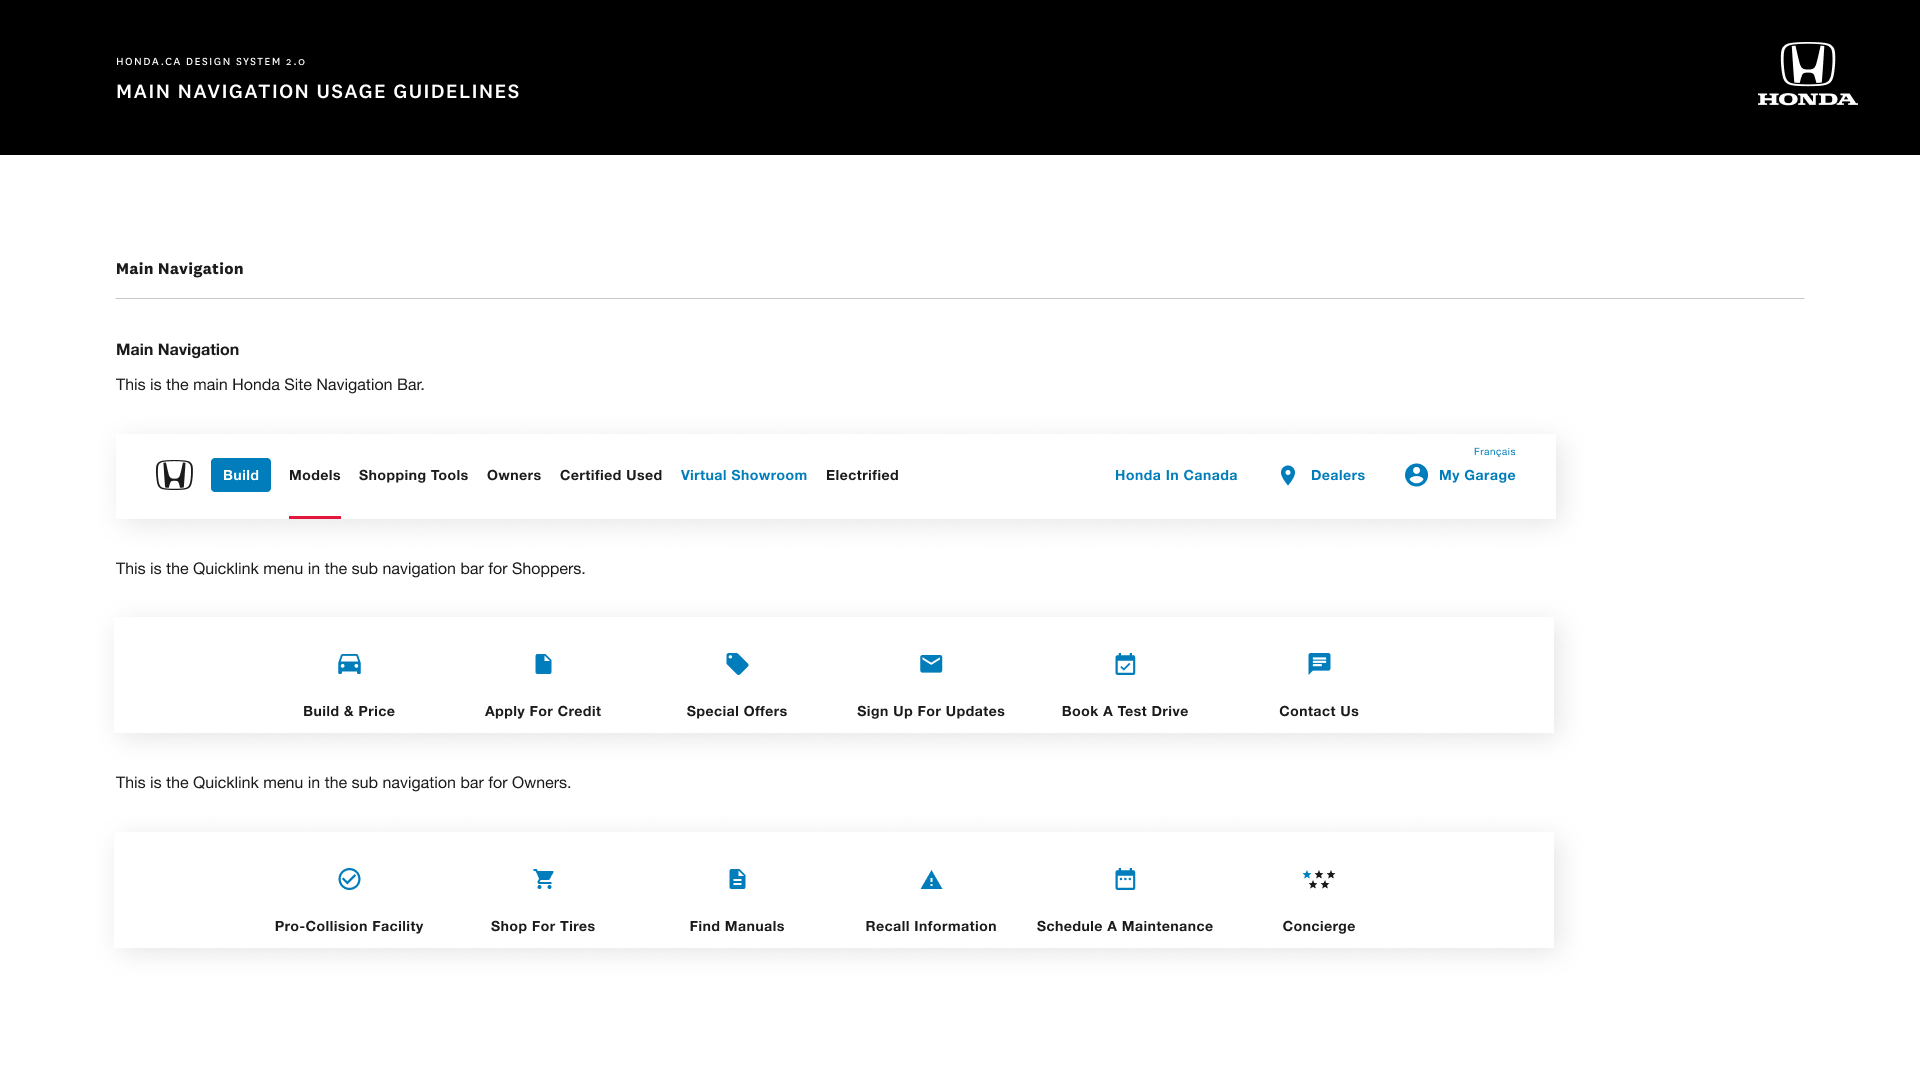Switch language with the Français link
Screen dimensions: 1920x1080
tap(1494, 452)
